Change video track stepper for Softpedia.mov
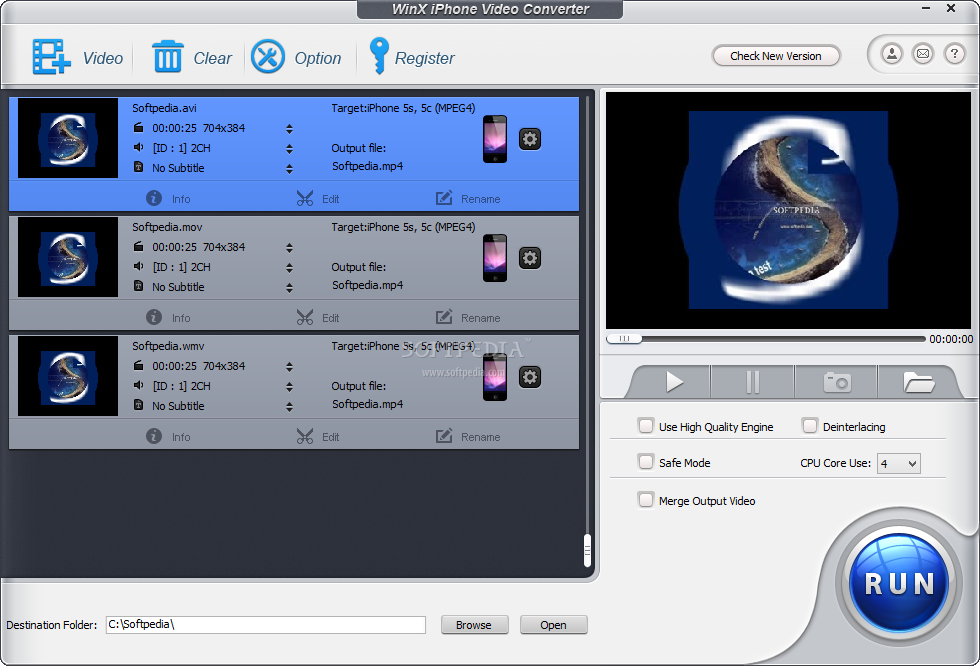This screenshot has width=980, height=666. [289, 247]
